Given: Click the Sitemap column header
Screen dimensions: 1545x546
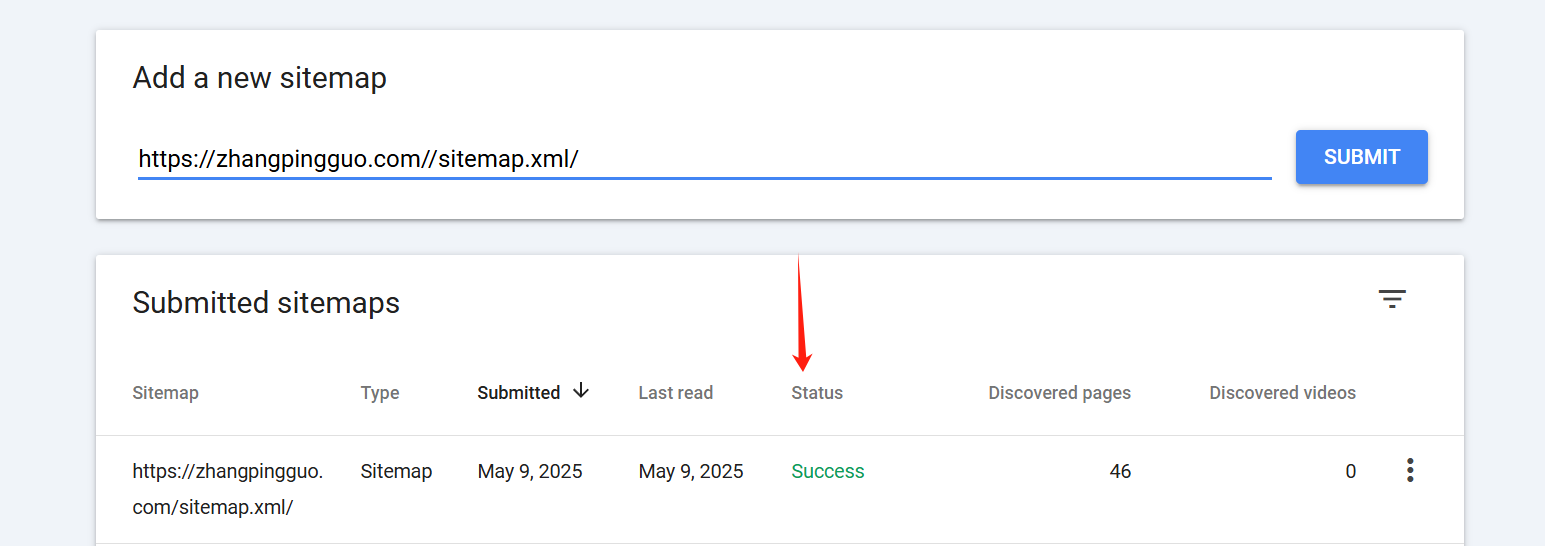Looking at the screenshot, I should 166,393.
